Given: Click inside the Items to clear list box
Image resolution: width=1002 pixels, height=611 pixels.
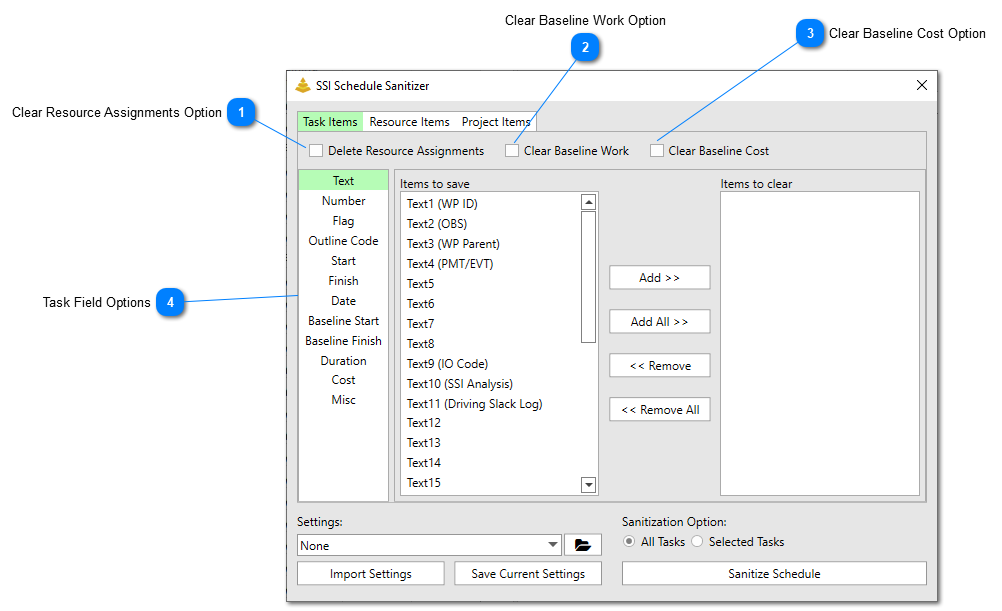Looking at the screenshot, I should (820, 343).
